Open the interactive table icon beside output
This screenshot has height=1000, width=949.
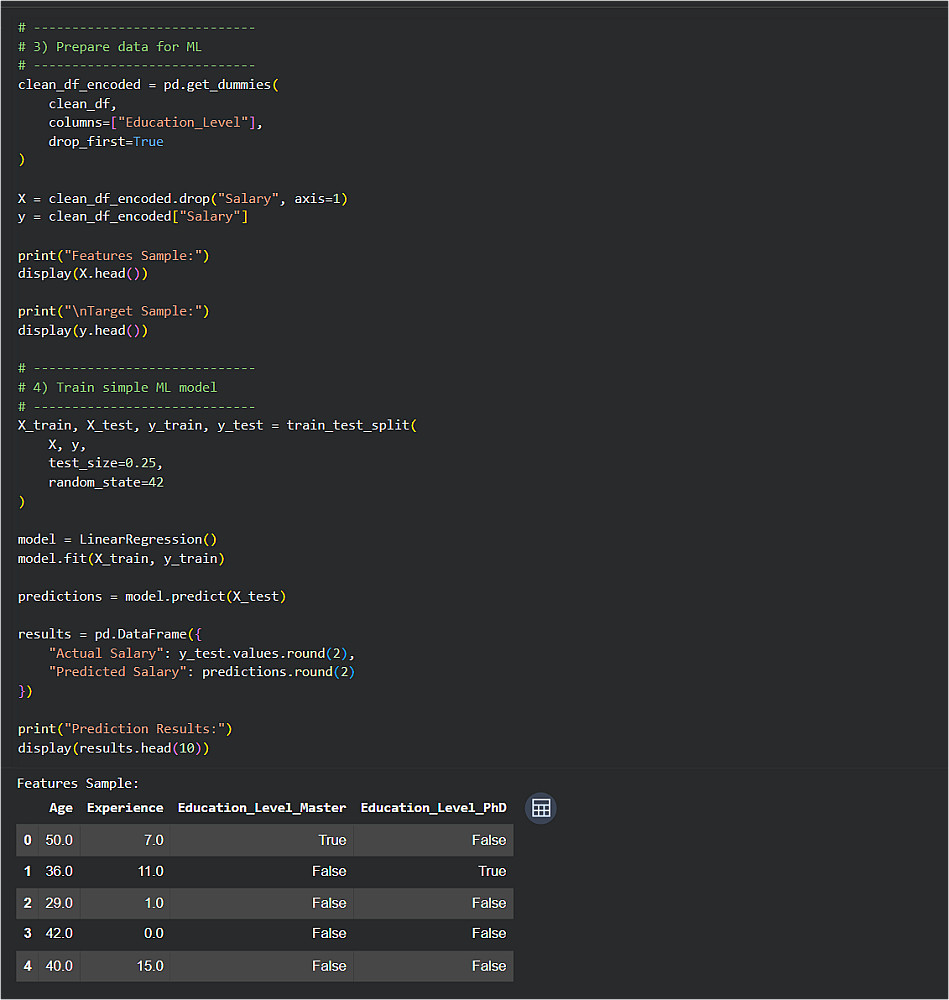[541, 808]
